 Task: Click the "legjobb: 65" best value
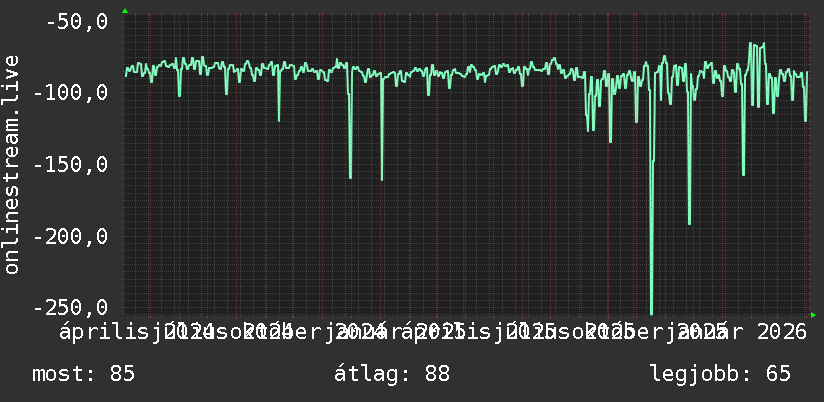tap(720, 374)
